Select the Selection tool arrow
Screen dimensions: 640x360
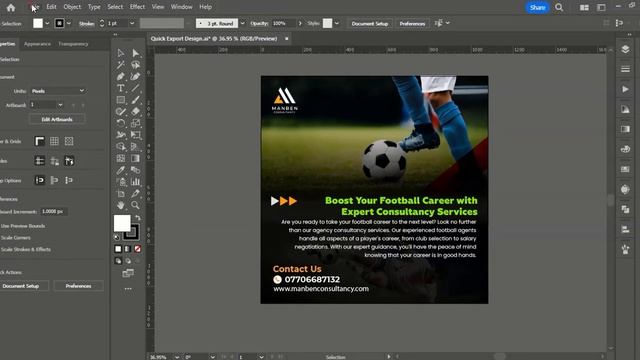pyautogui.click(x=120, y=53)
